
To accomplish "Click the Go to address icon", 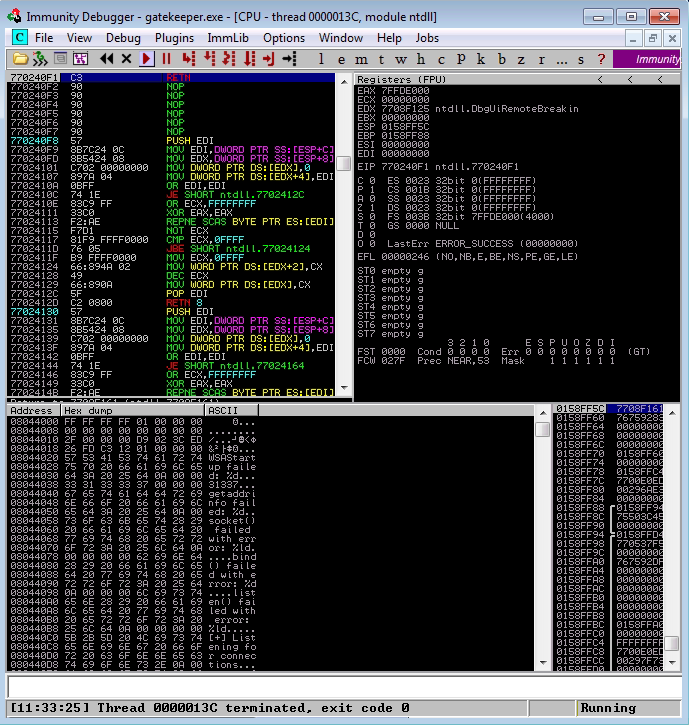I will click(x=289, y=59).
